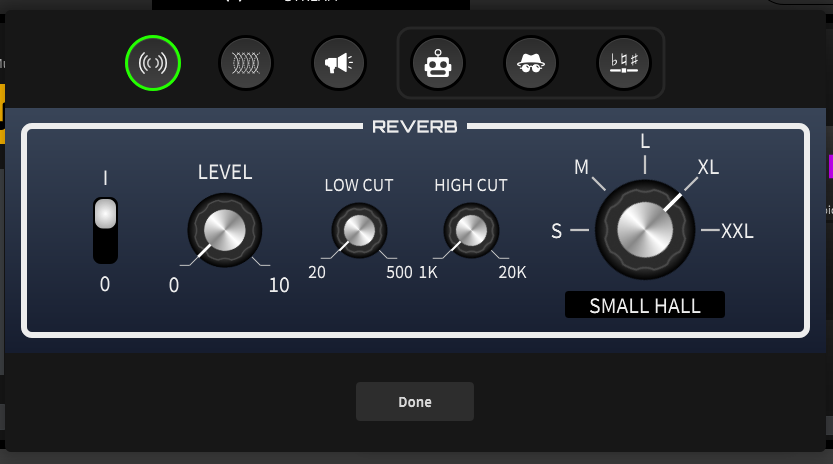Click the LOW CUT 20 value label

[x=317, y=272]
